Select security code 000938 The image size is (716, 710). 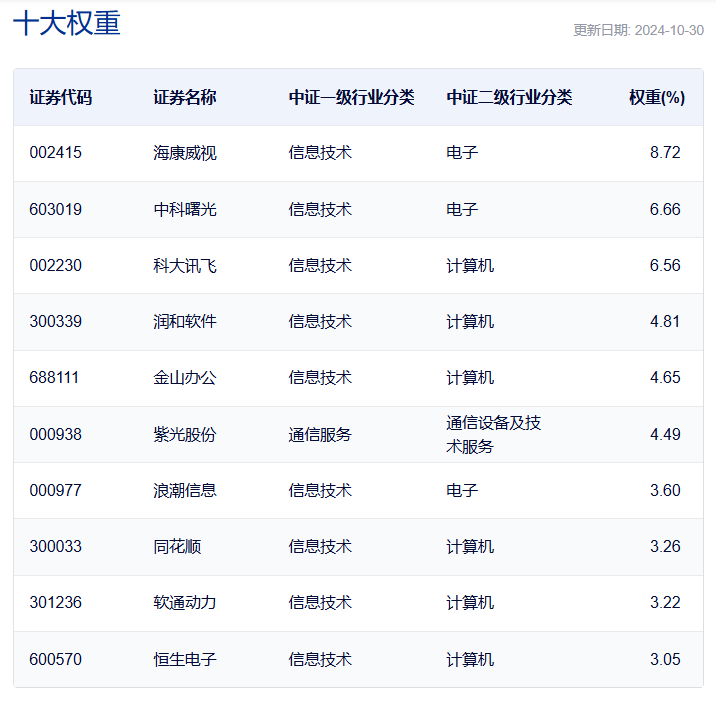pyautogui.click(x=56, y=434)
